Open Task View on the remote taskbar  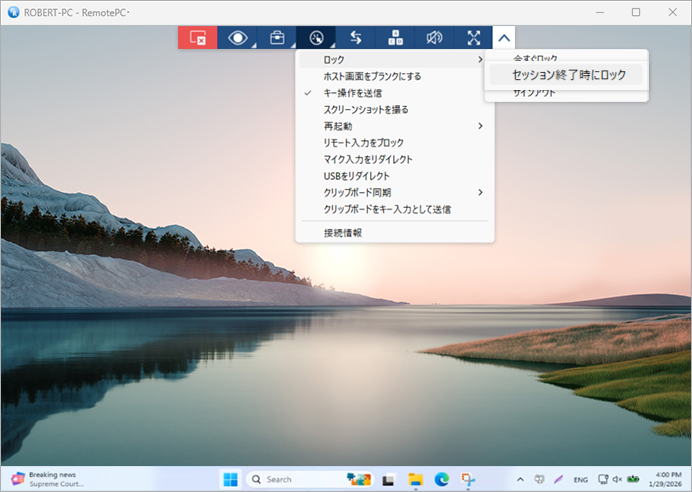click(388, 479)
